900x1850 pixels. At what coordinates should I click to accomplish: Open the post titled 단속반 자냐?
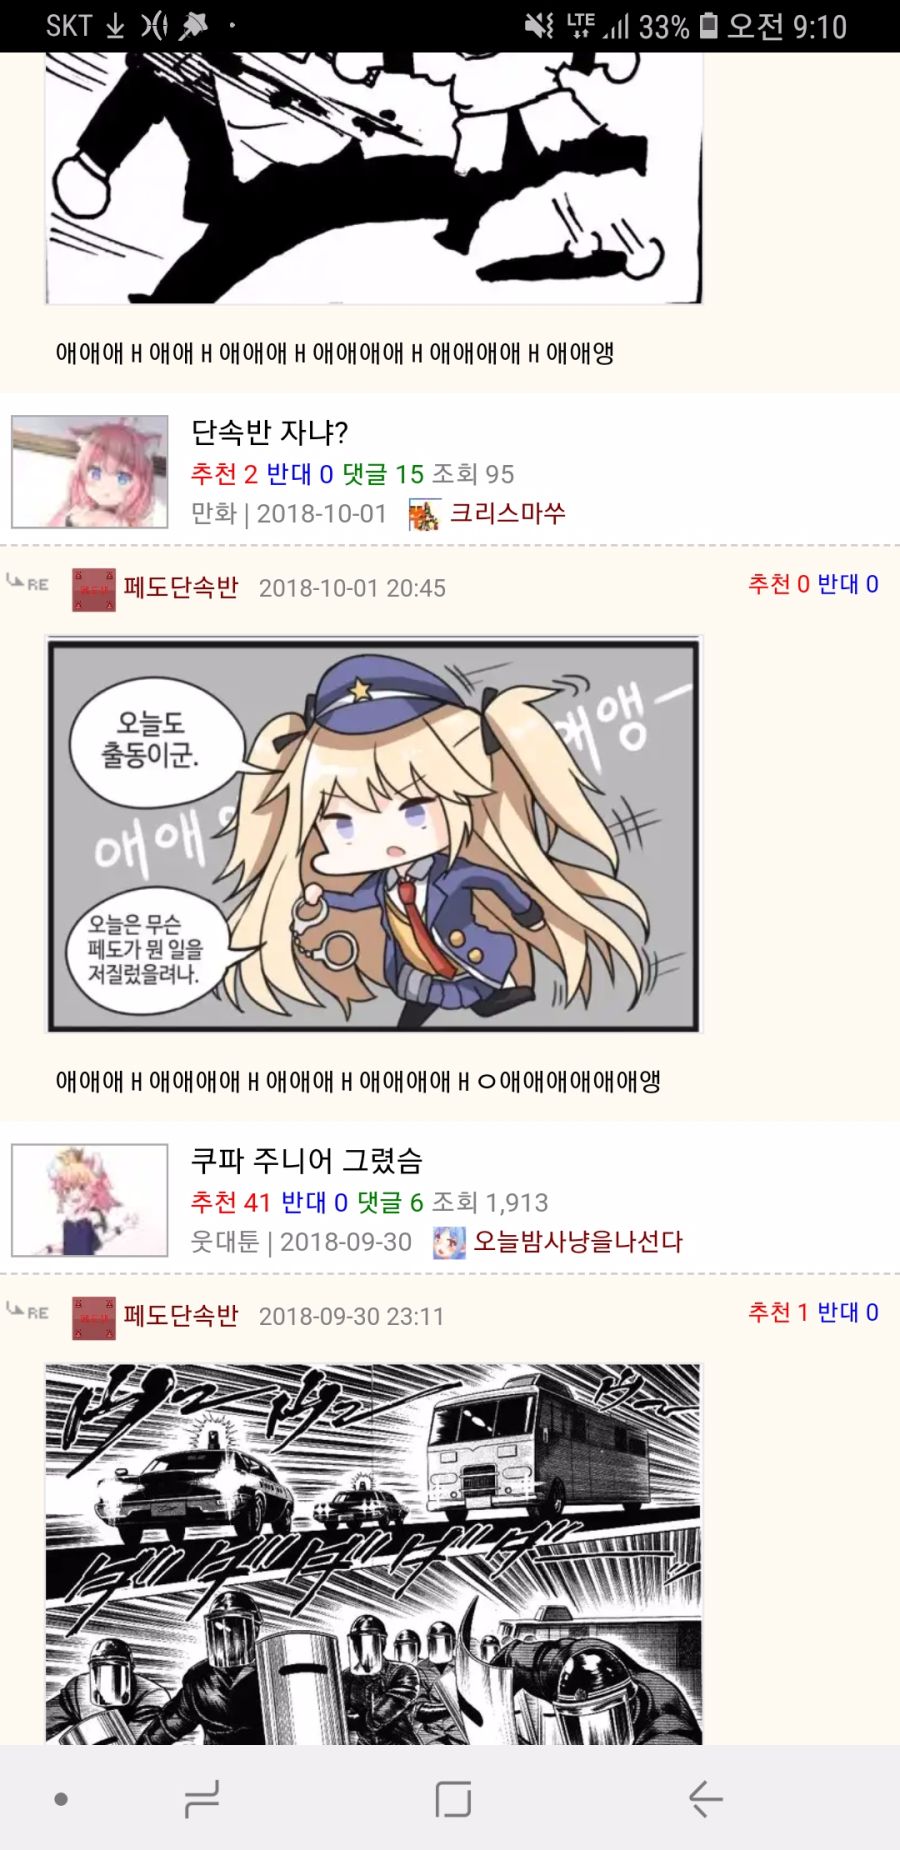269,432
